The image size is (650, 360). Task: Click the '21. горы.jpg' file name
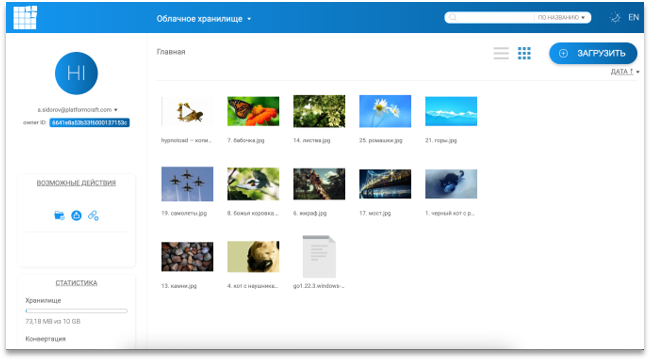[441, 140]
